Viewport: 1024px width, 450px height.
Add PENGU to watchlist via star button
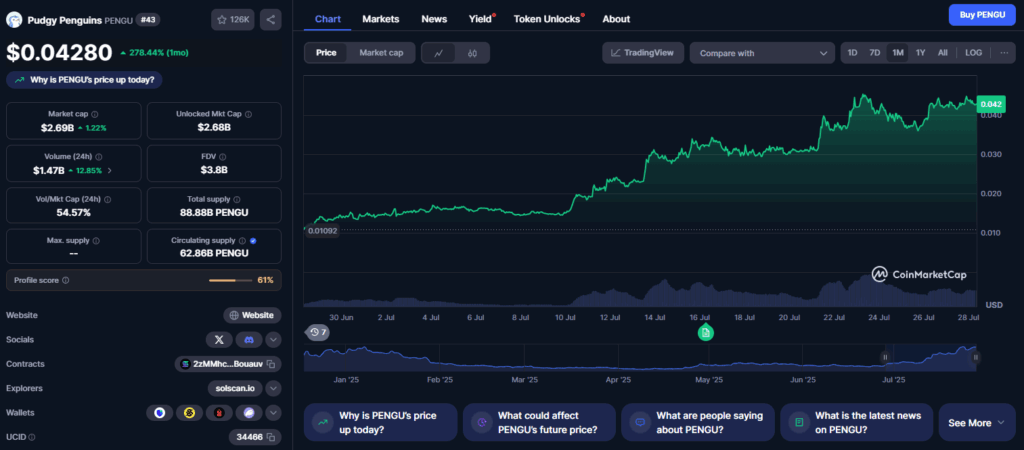coord(232,20)
